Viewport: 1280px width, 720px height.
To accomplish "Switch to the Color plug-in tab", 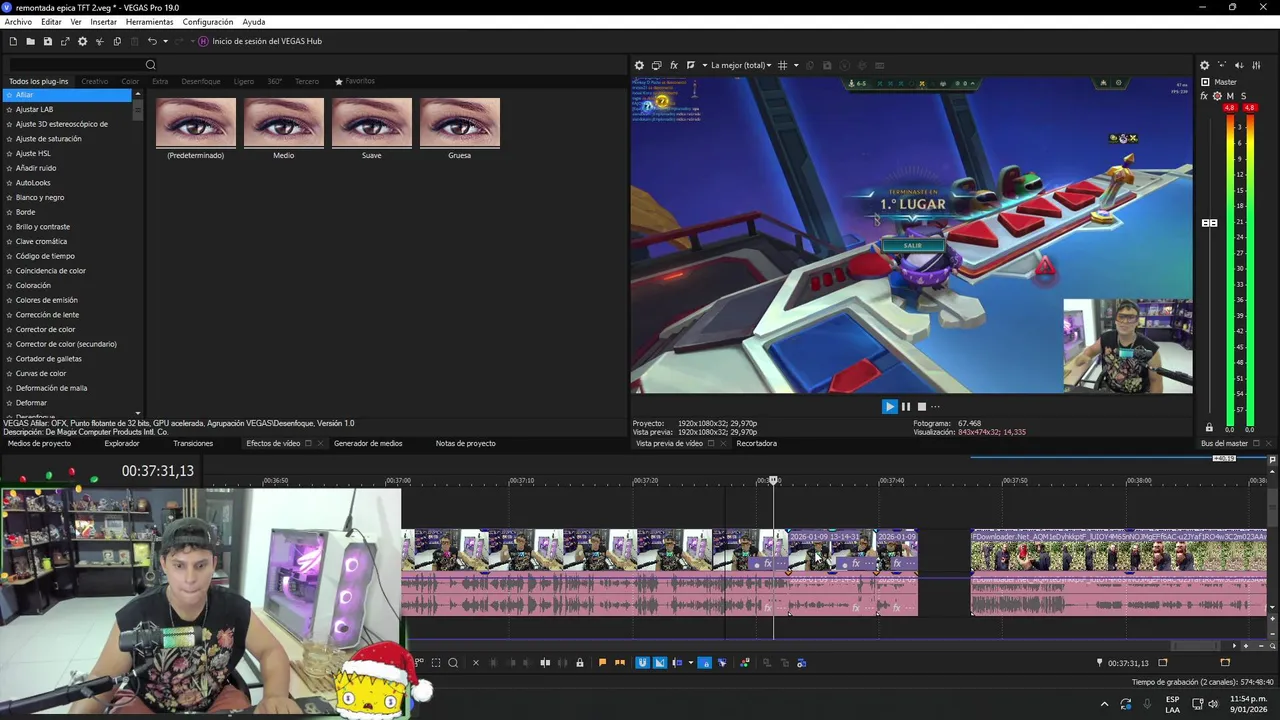I will [130, 81].
